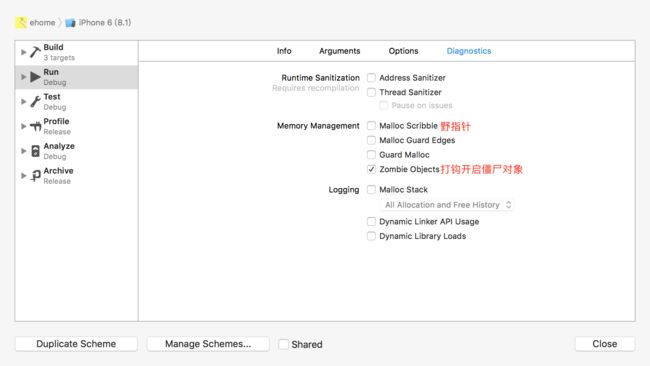Expand the Build disclosure triangle
The height and width of the screenshot is (366, 650).
tap(24, 52)
